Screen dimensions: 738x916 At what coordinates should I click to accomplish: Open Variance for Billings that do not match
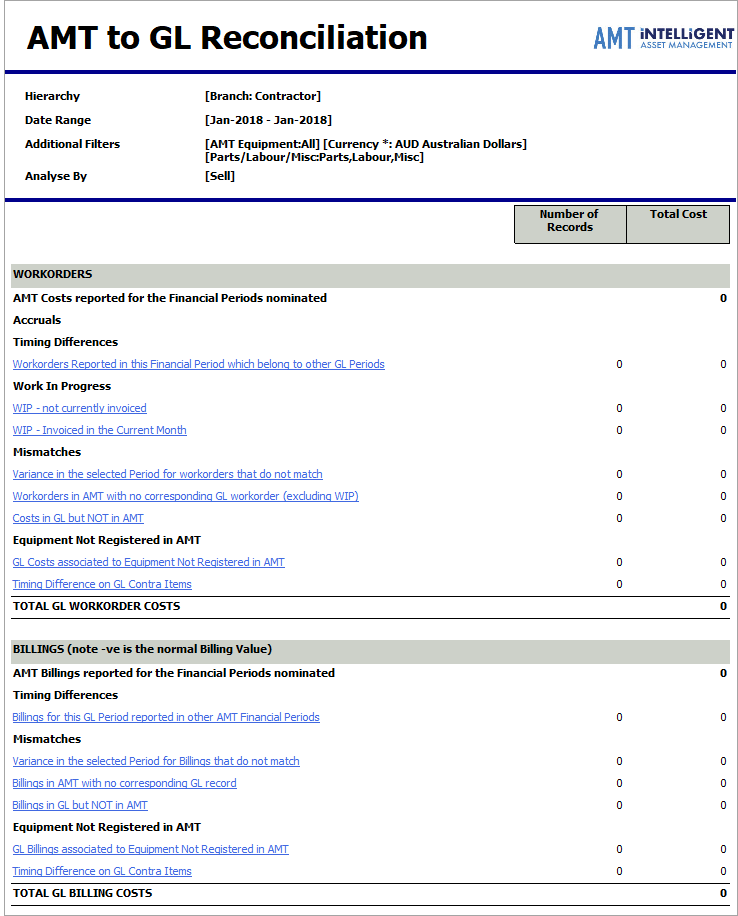tap(156, 761)
